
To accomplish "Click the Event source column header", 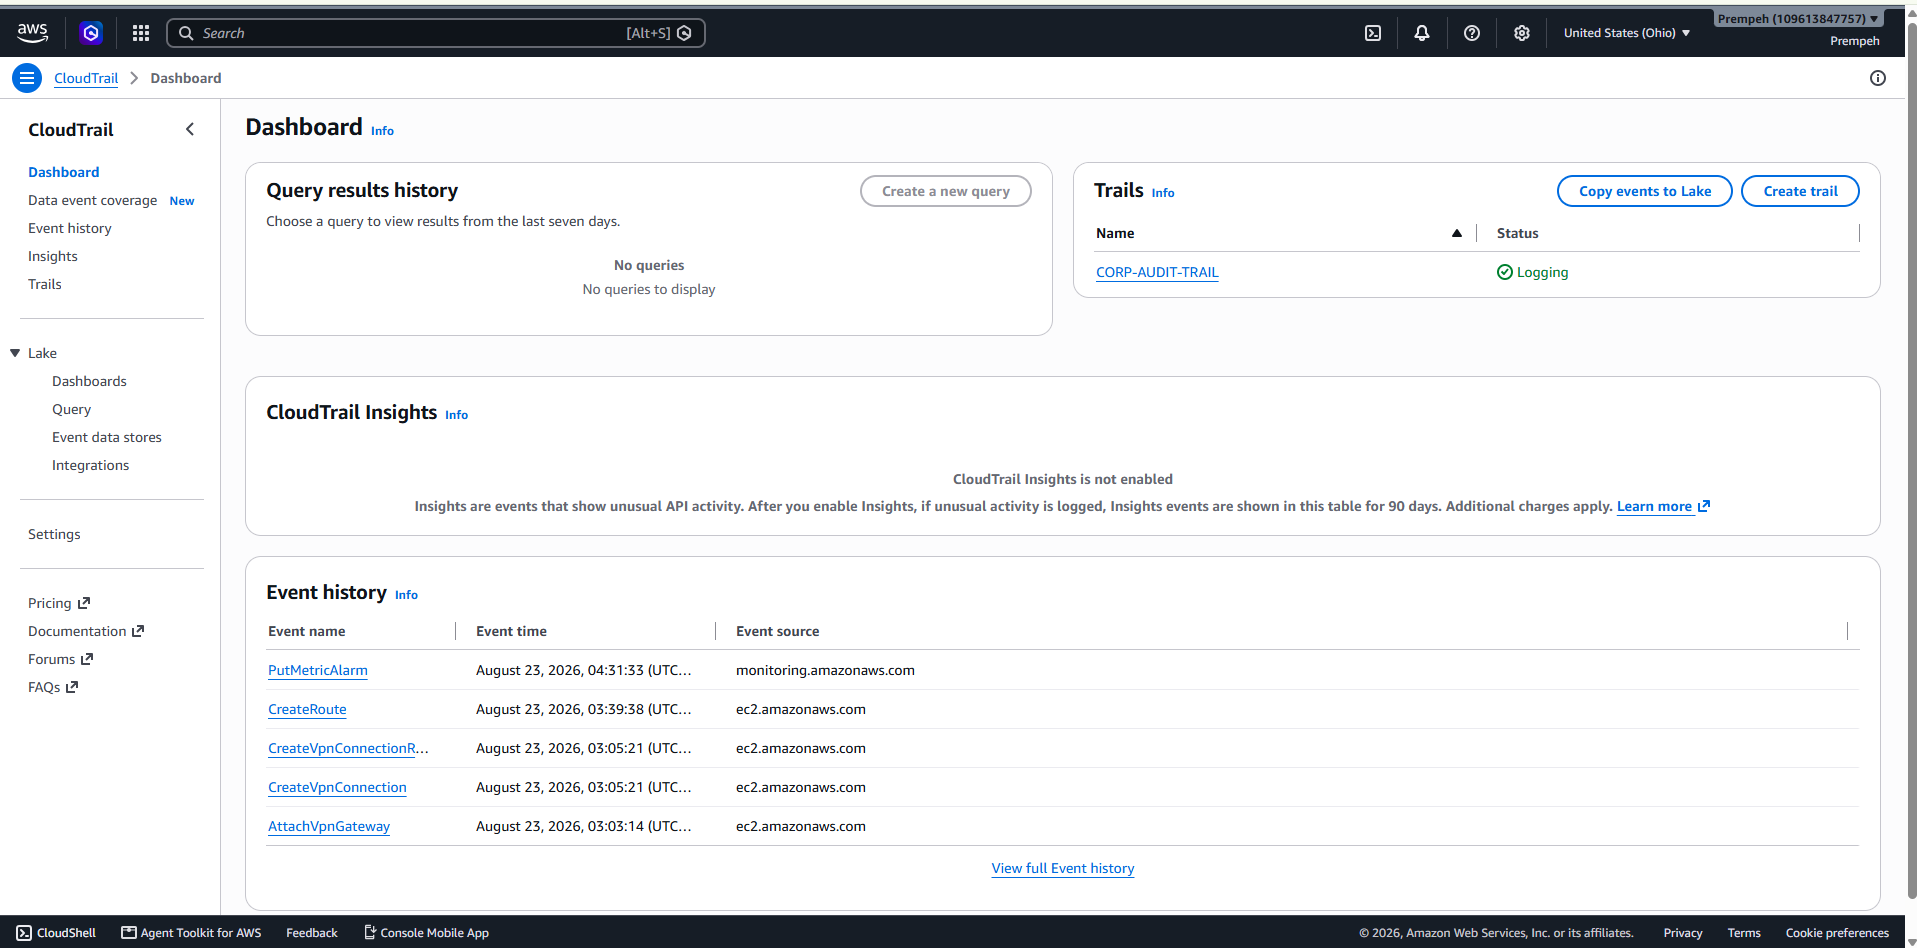I will [777, 631].
